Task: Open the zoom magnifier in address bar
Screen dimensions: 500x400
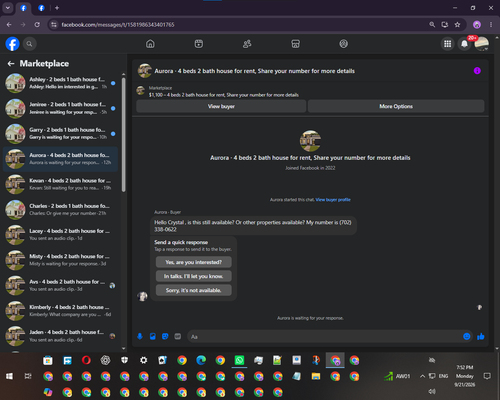Action: [x=432, y=25]
